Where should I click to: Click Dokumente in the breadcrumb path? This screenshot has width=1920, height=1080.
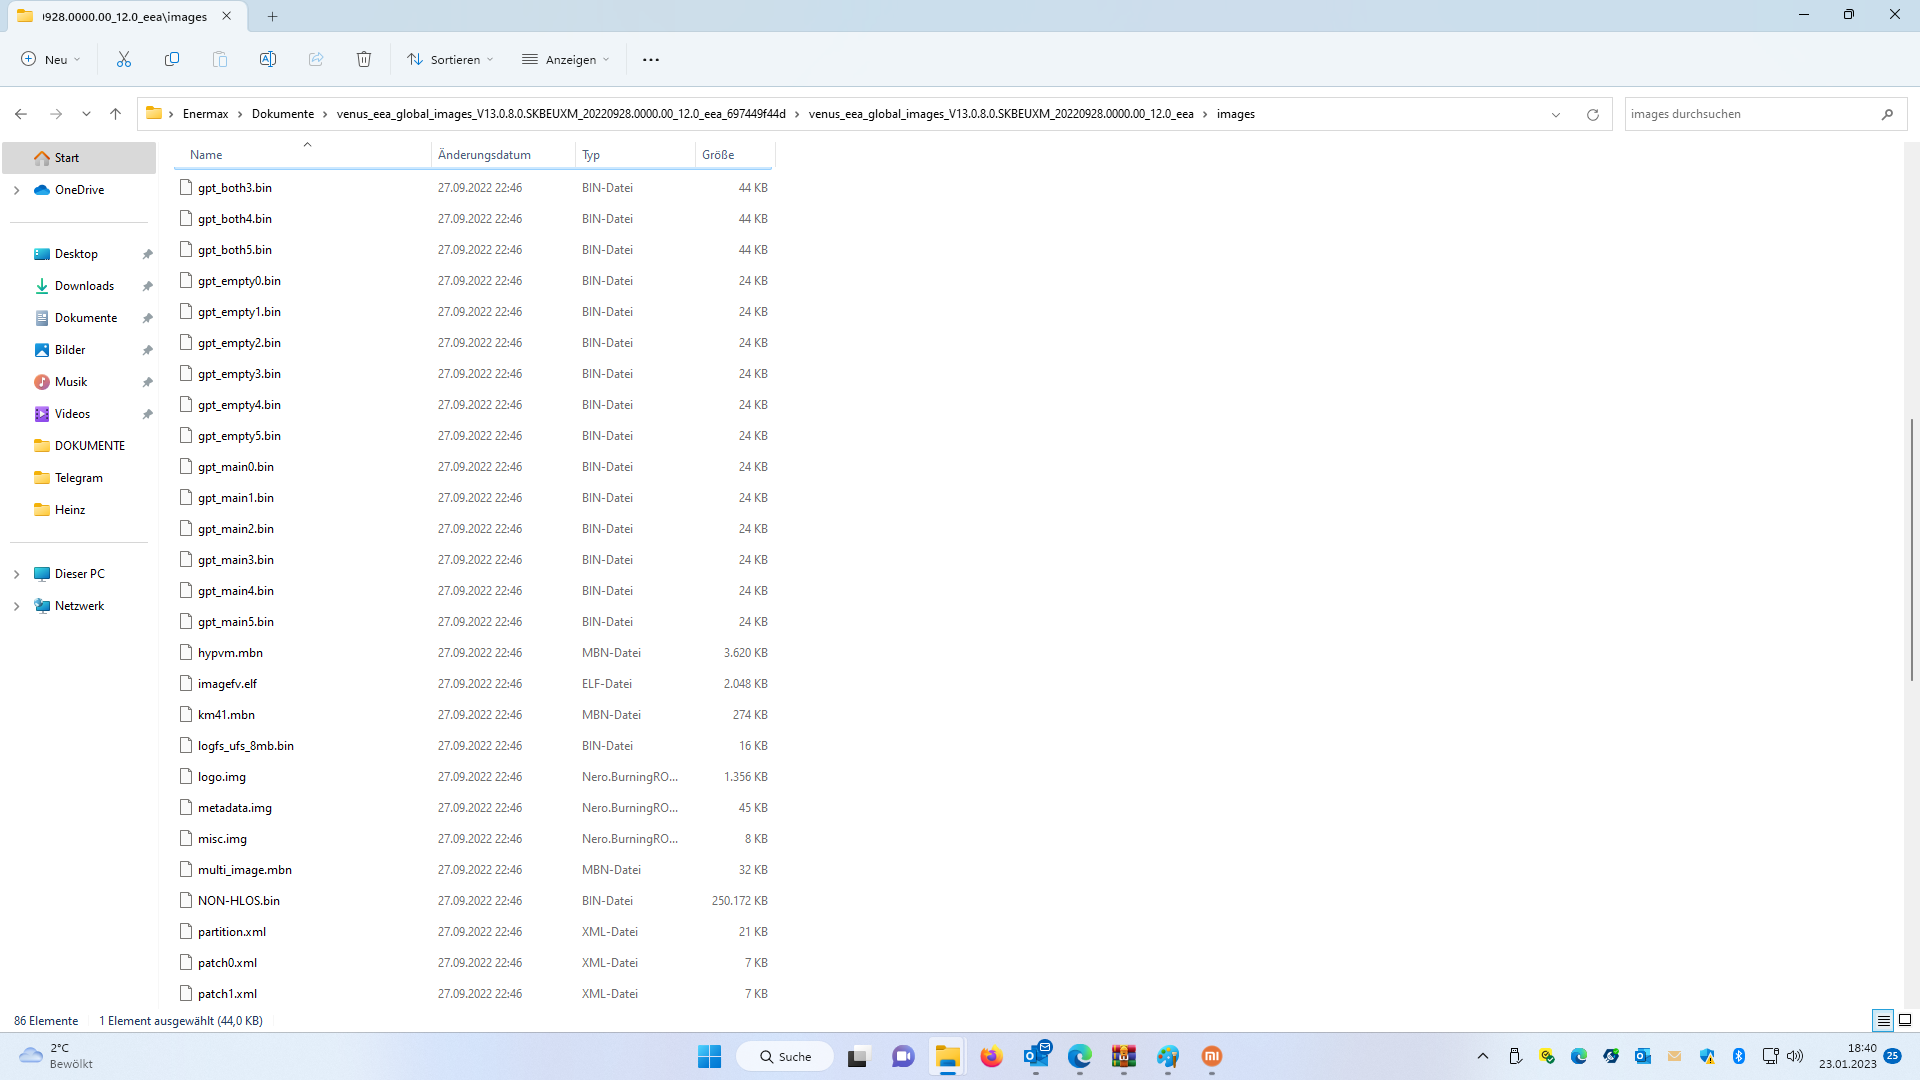point(283,114)
